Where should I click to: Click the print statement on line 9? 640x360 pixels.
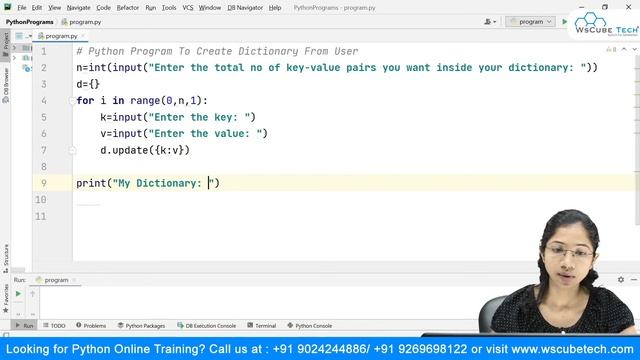click(148, 183)
